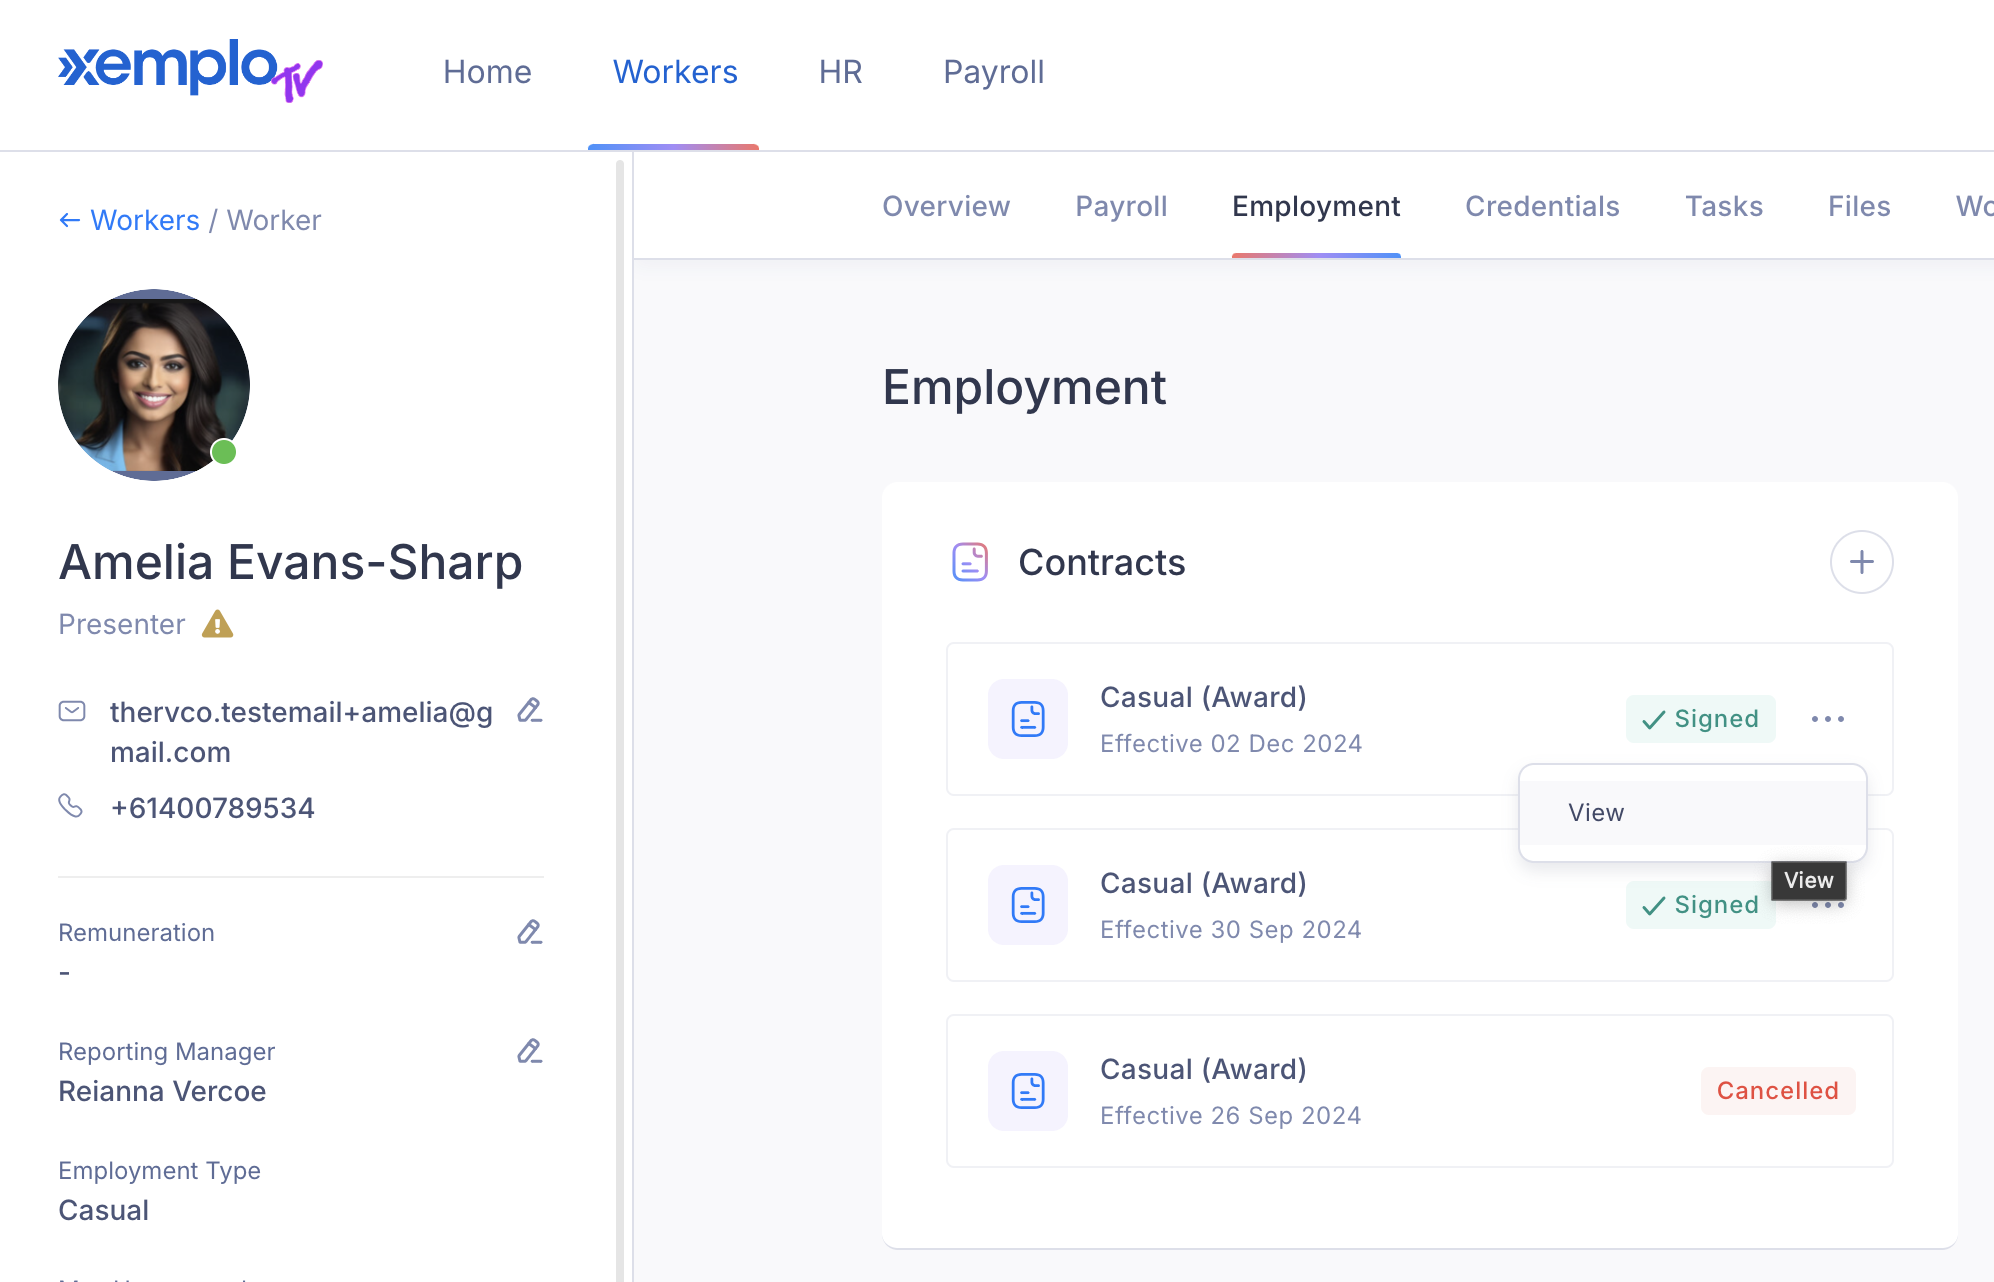Add a new contract with plus button
This screenshot has width=1994, height=1282.
coord(1861,562)
